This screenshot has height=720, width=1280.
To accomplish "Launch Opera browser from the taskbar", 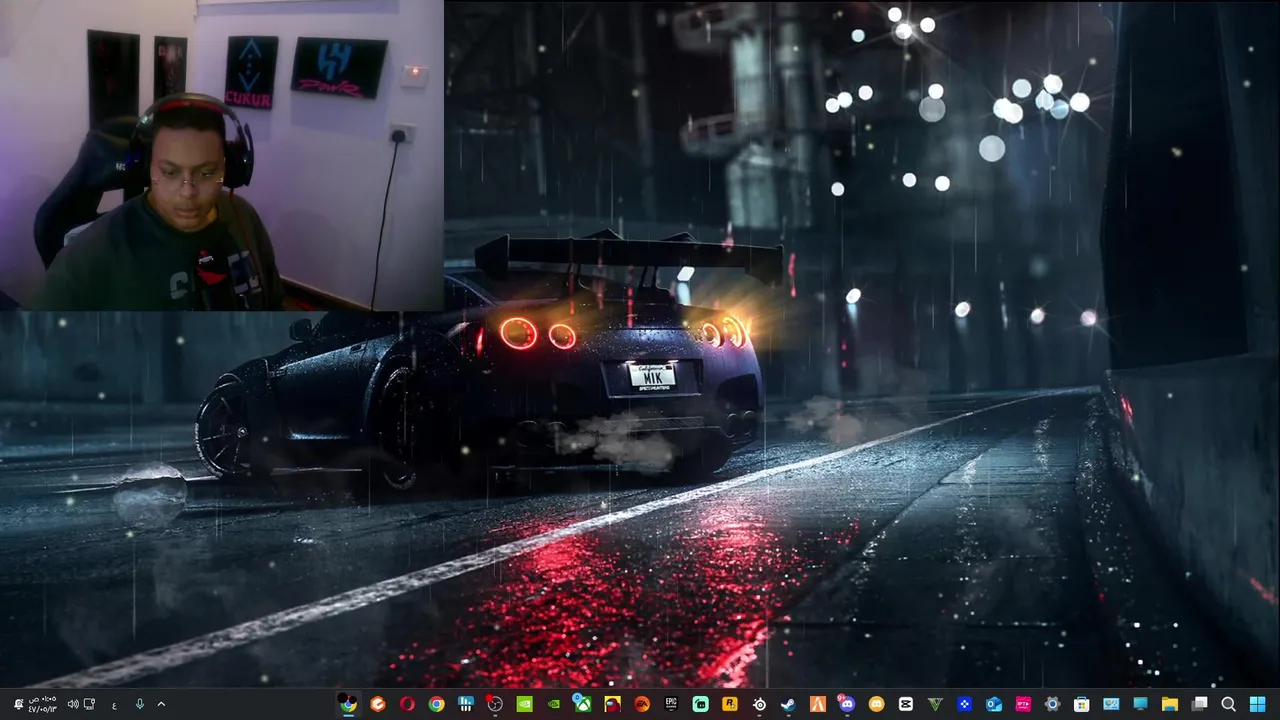I will [x=407, y=704].
